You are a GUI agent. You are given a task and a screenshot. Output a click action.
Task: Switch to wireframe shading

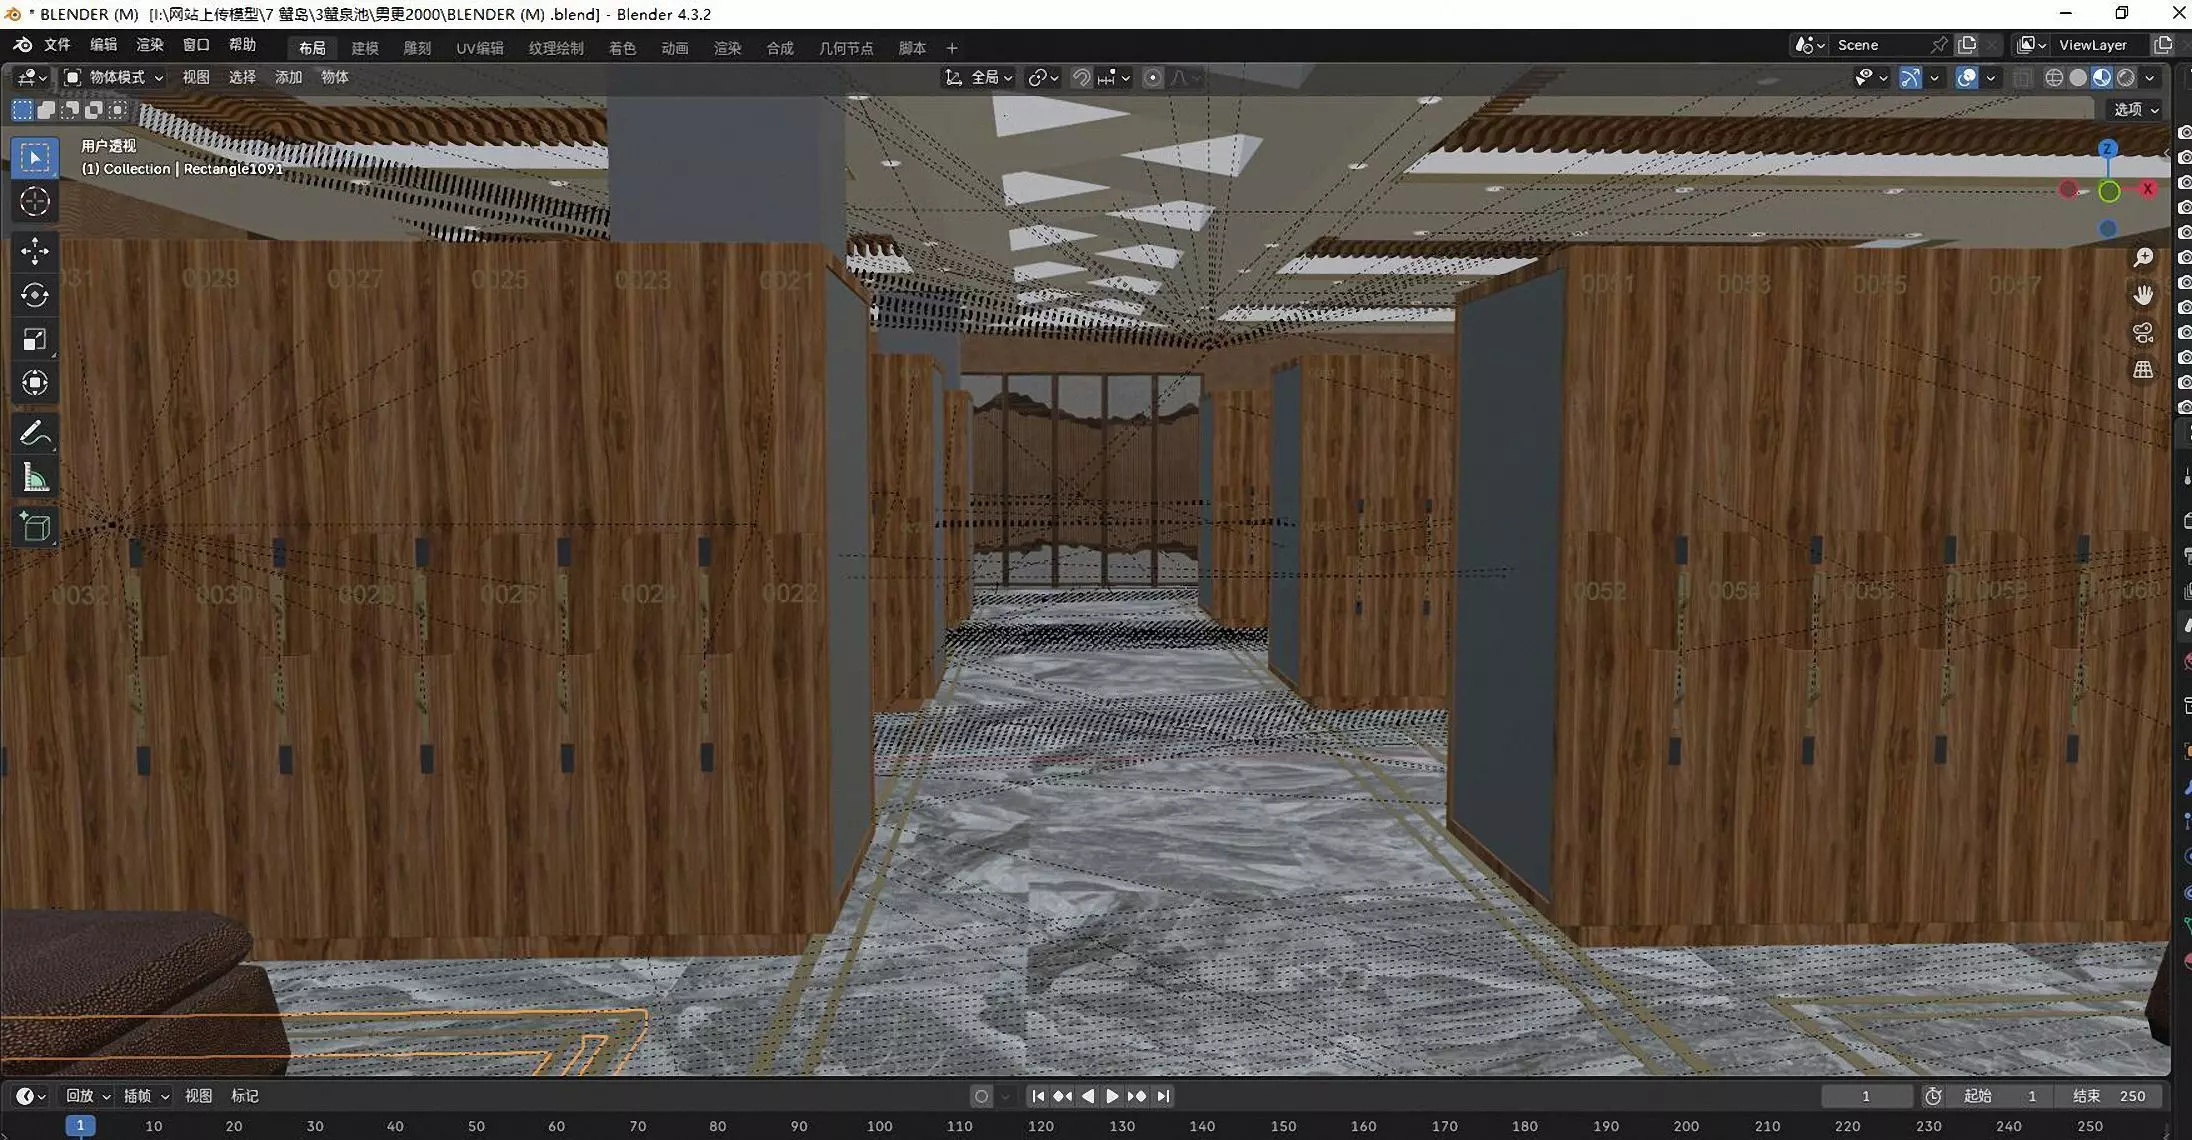click(x=2054, y=77)
